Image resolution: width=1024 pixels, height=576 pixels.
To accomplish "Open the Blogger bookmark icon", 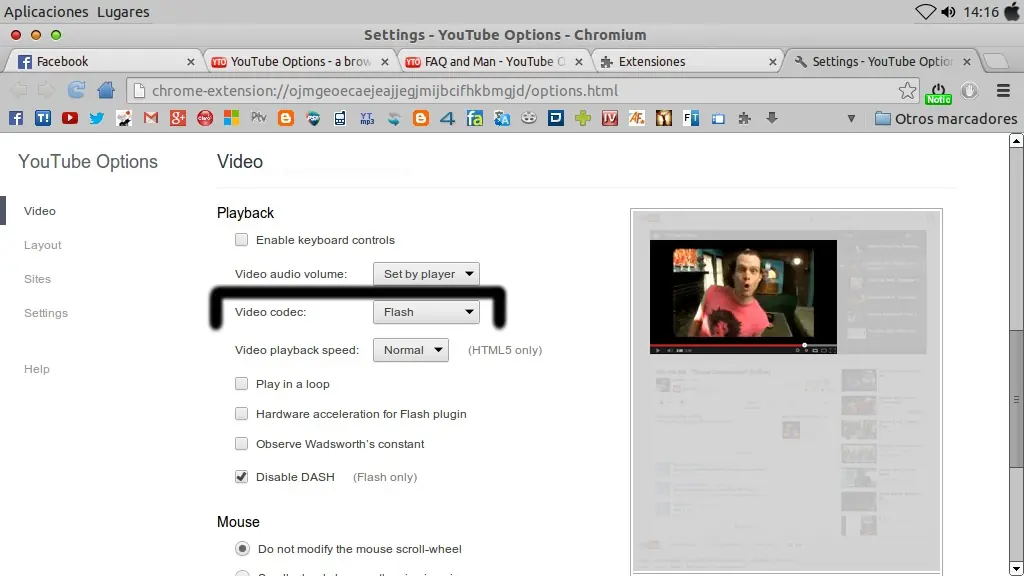I will pyautogui.click(x=285, y=118).
